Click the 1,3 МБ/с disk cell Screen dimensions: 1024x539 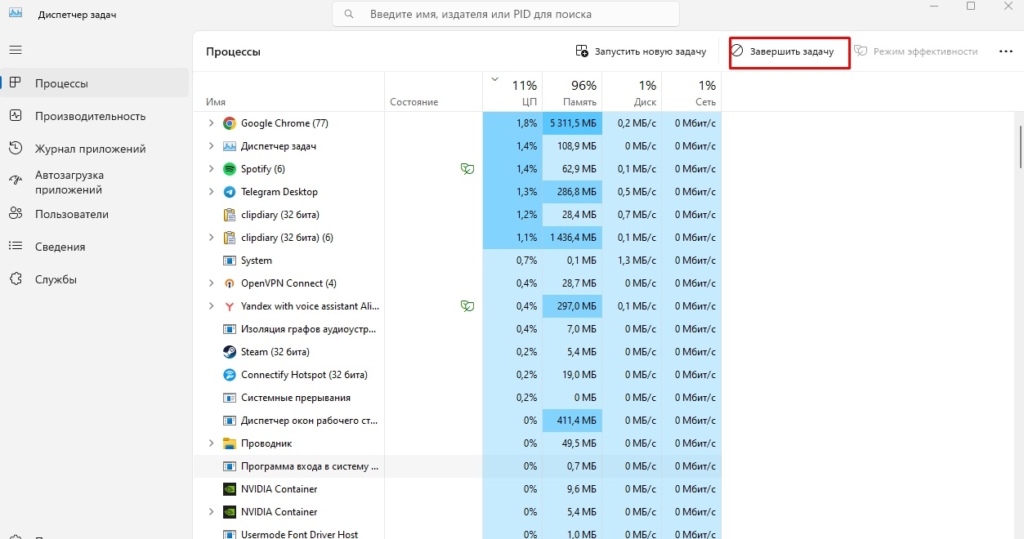point(632,260)
